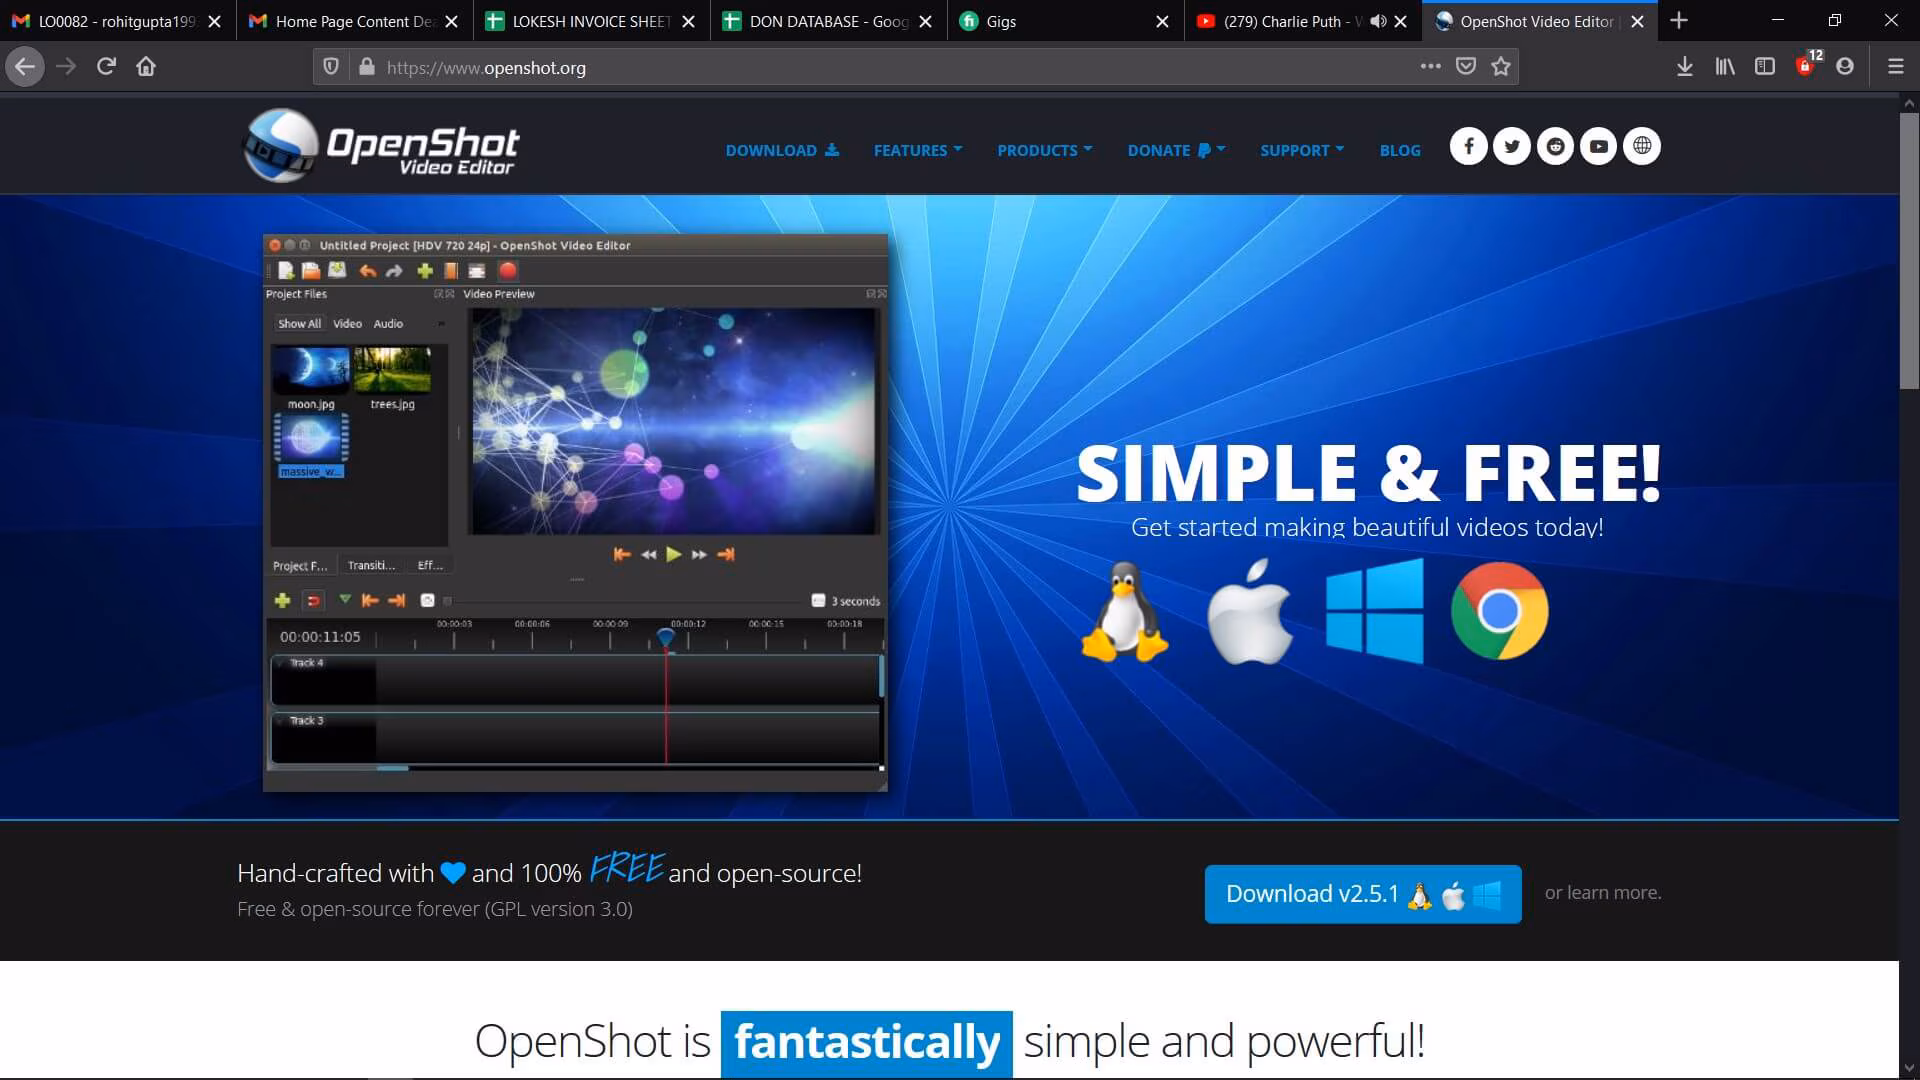Toggle tracking protection shield in address bar
1920x1080 pixels.
click(331, 67)
